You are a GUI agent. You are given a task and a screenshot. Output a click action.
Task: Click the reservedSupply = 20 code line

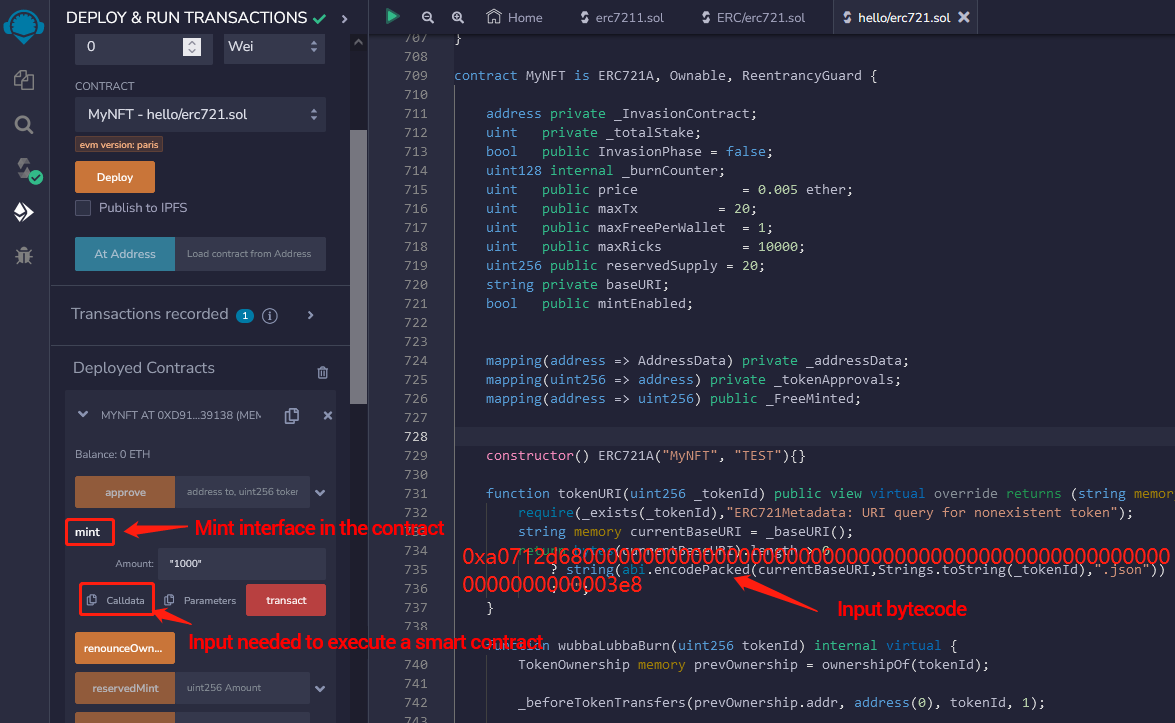(x=625, y=266)
